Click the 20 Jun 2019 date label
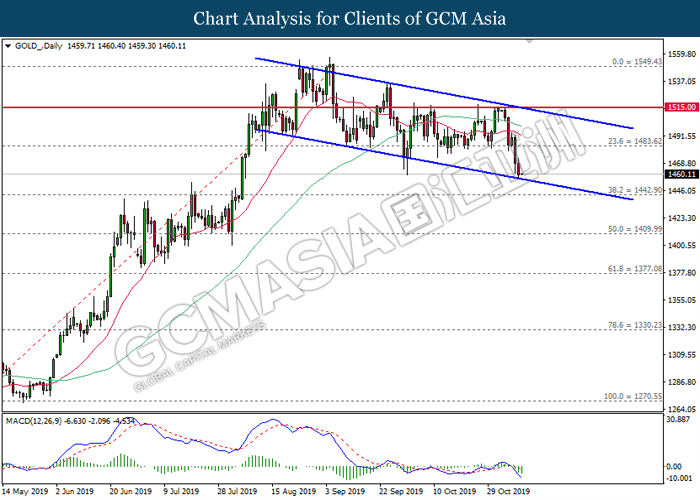 (131, 492)
